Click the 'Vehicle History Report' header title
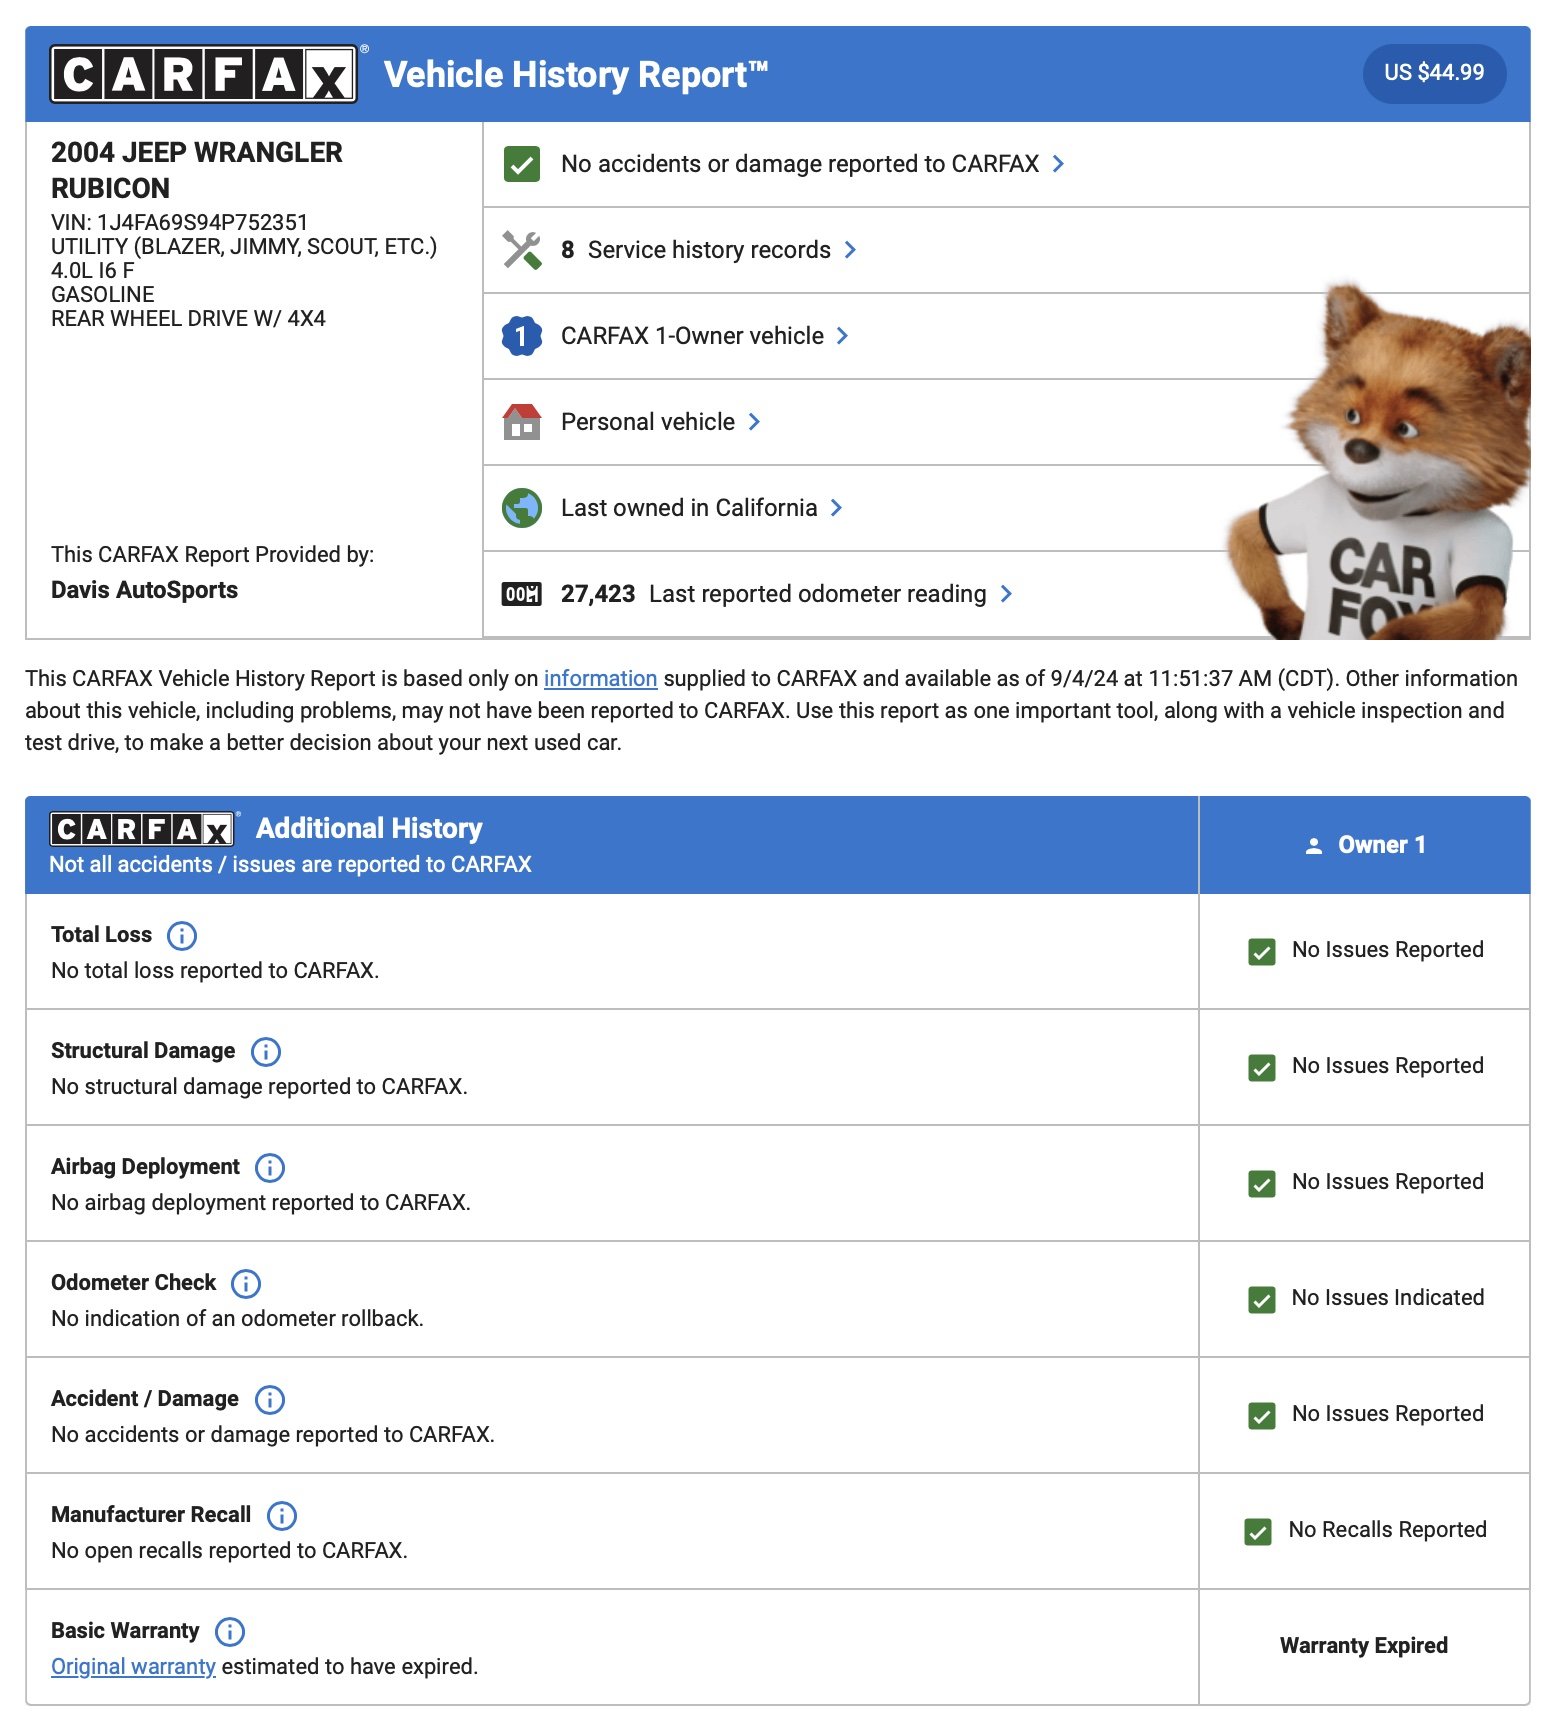The width and height of the screenshot is (1546, 1720). 576,75
